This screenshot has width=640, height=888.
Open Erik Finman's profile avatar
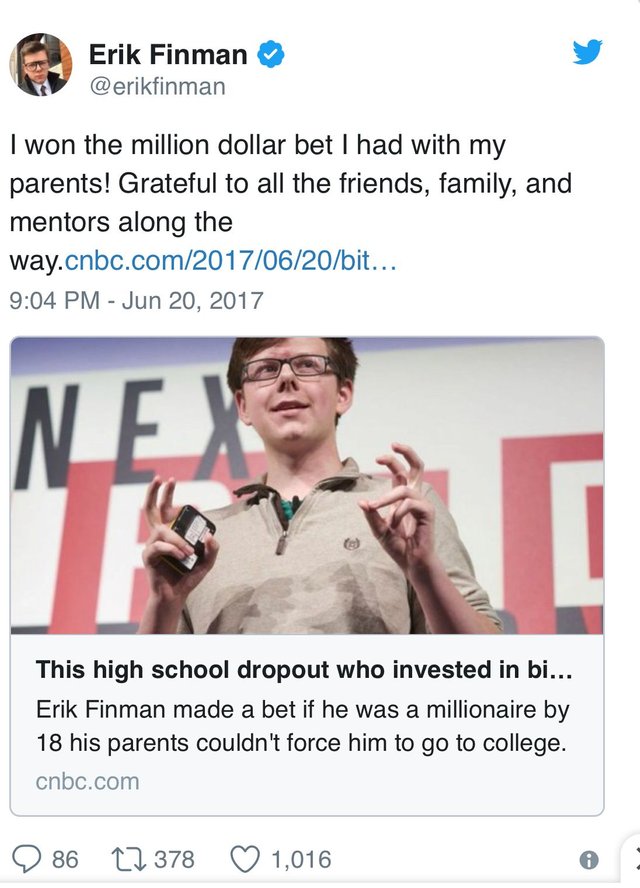click(x=41, y=65)
